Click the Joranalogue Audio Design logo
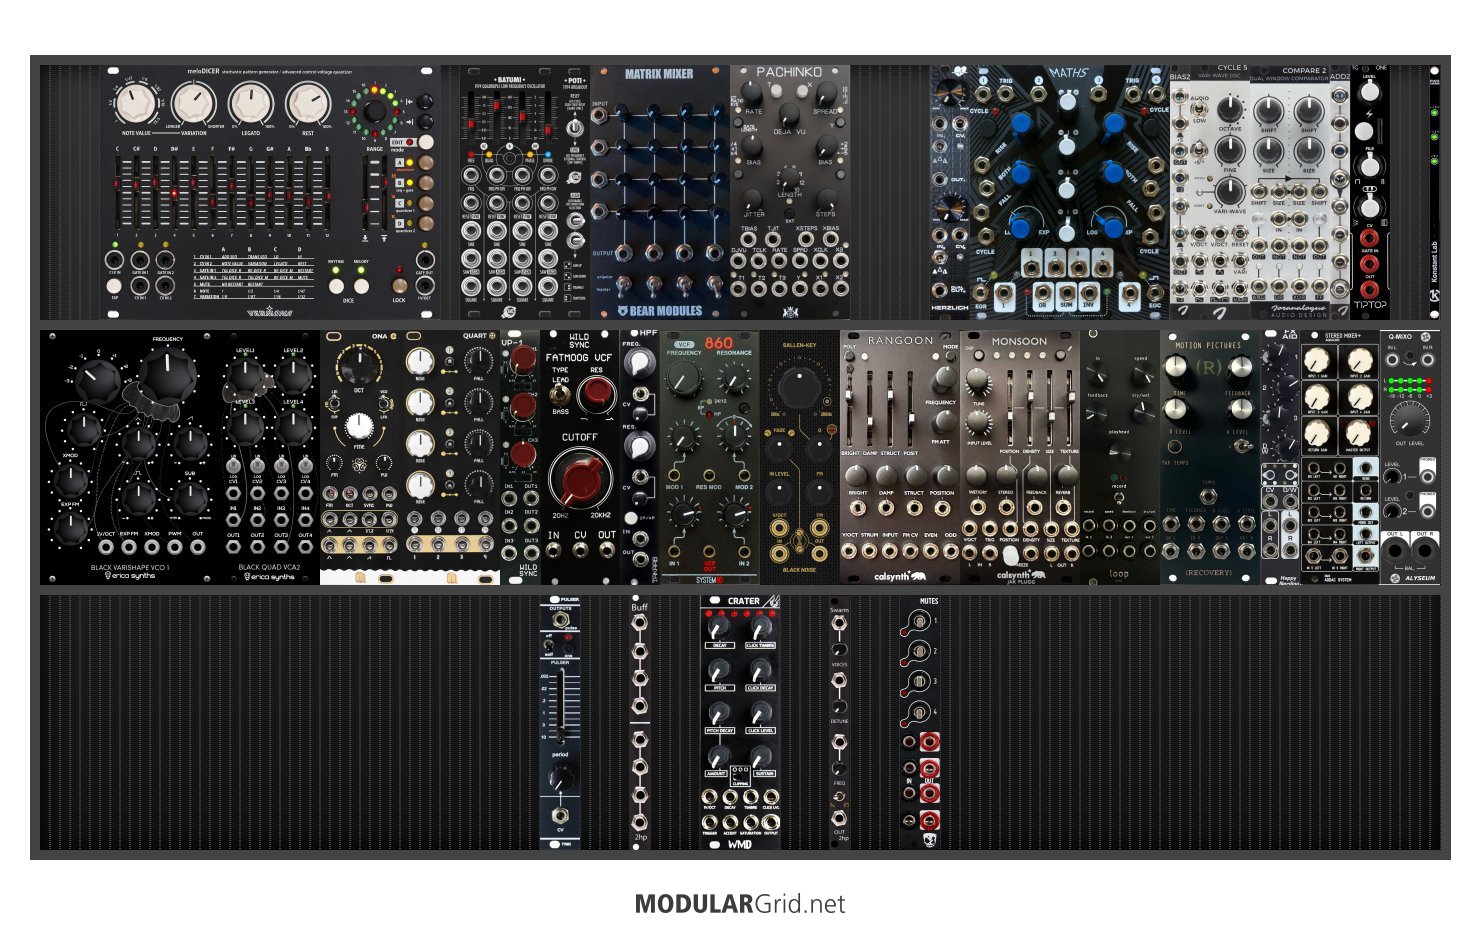This screenshot has height=925, width=1481. [1299, 311]
